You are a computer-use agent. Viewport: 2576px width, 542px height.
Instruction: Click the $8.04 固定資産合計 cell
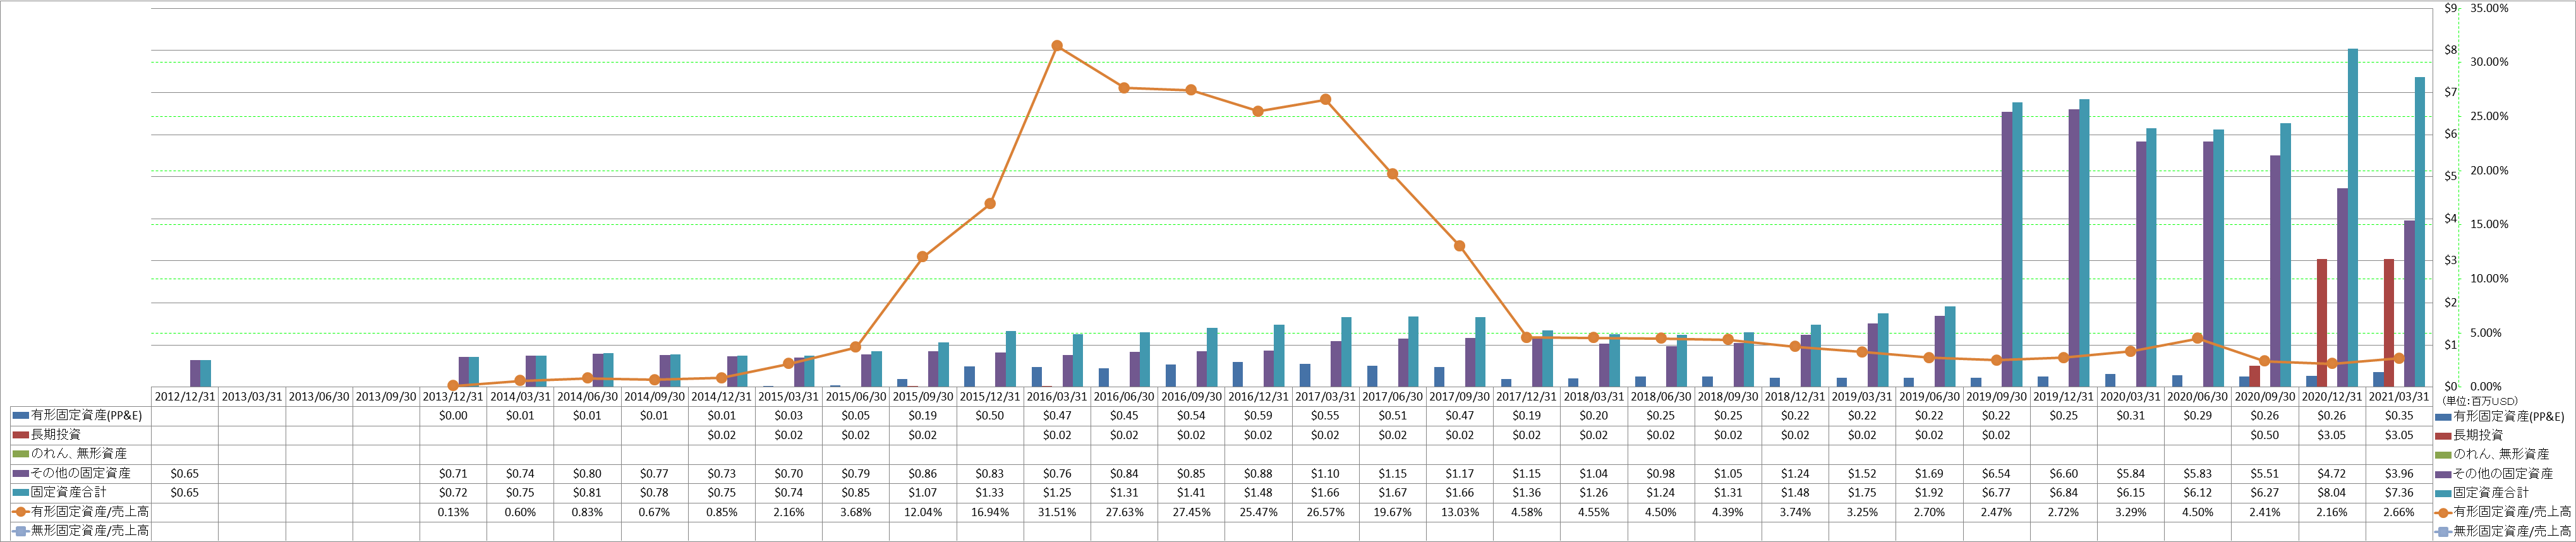tap(2331, 493)
